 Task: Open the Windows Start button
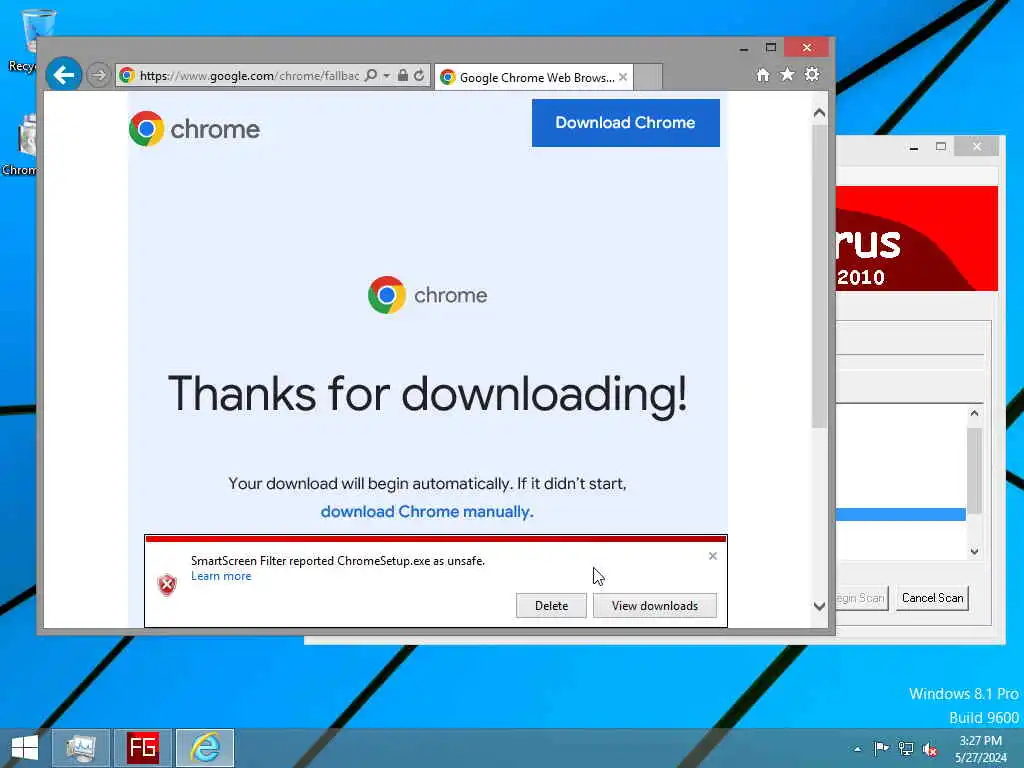25,748
